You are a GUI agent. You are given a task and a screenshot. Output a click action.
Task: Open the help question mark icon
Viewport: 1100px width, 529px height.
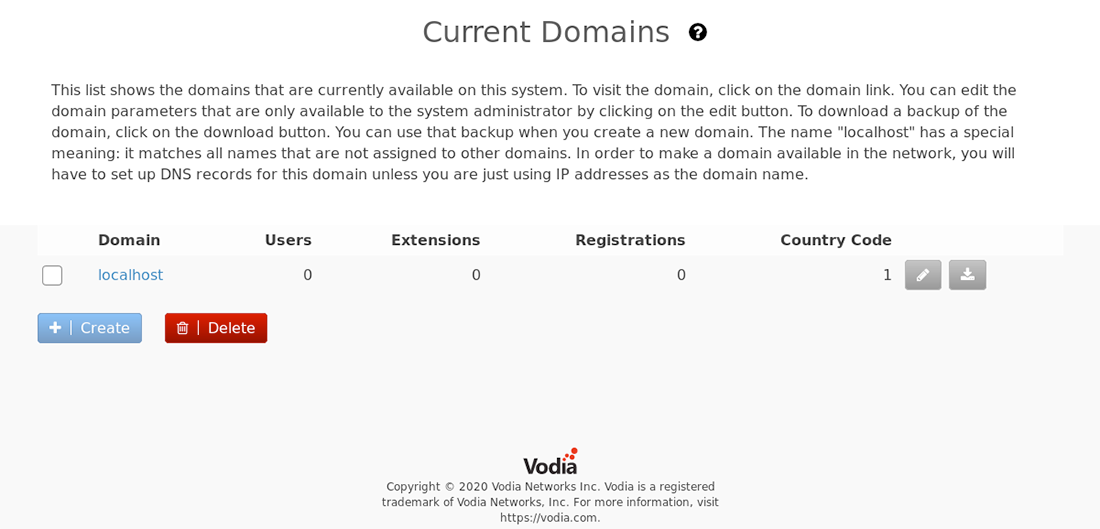point(697,32)
